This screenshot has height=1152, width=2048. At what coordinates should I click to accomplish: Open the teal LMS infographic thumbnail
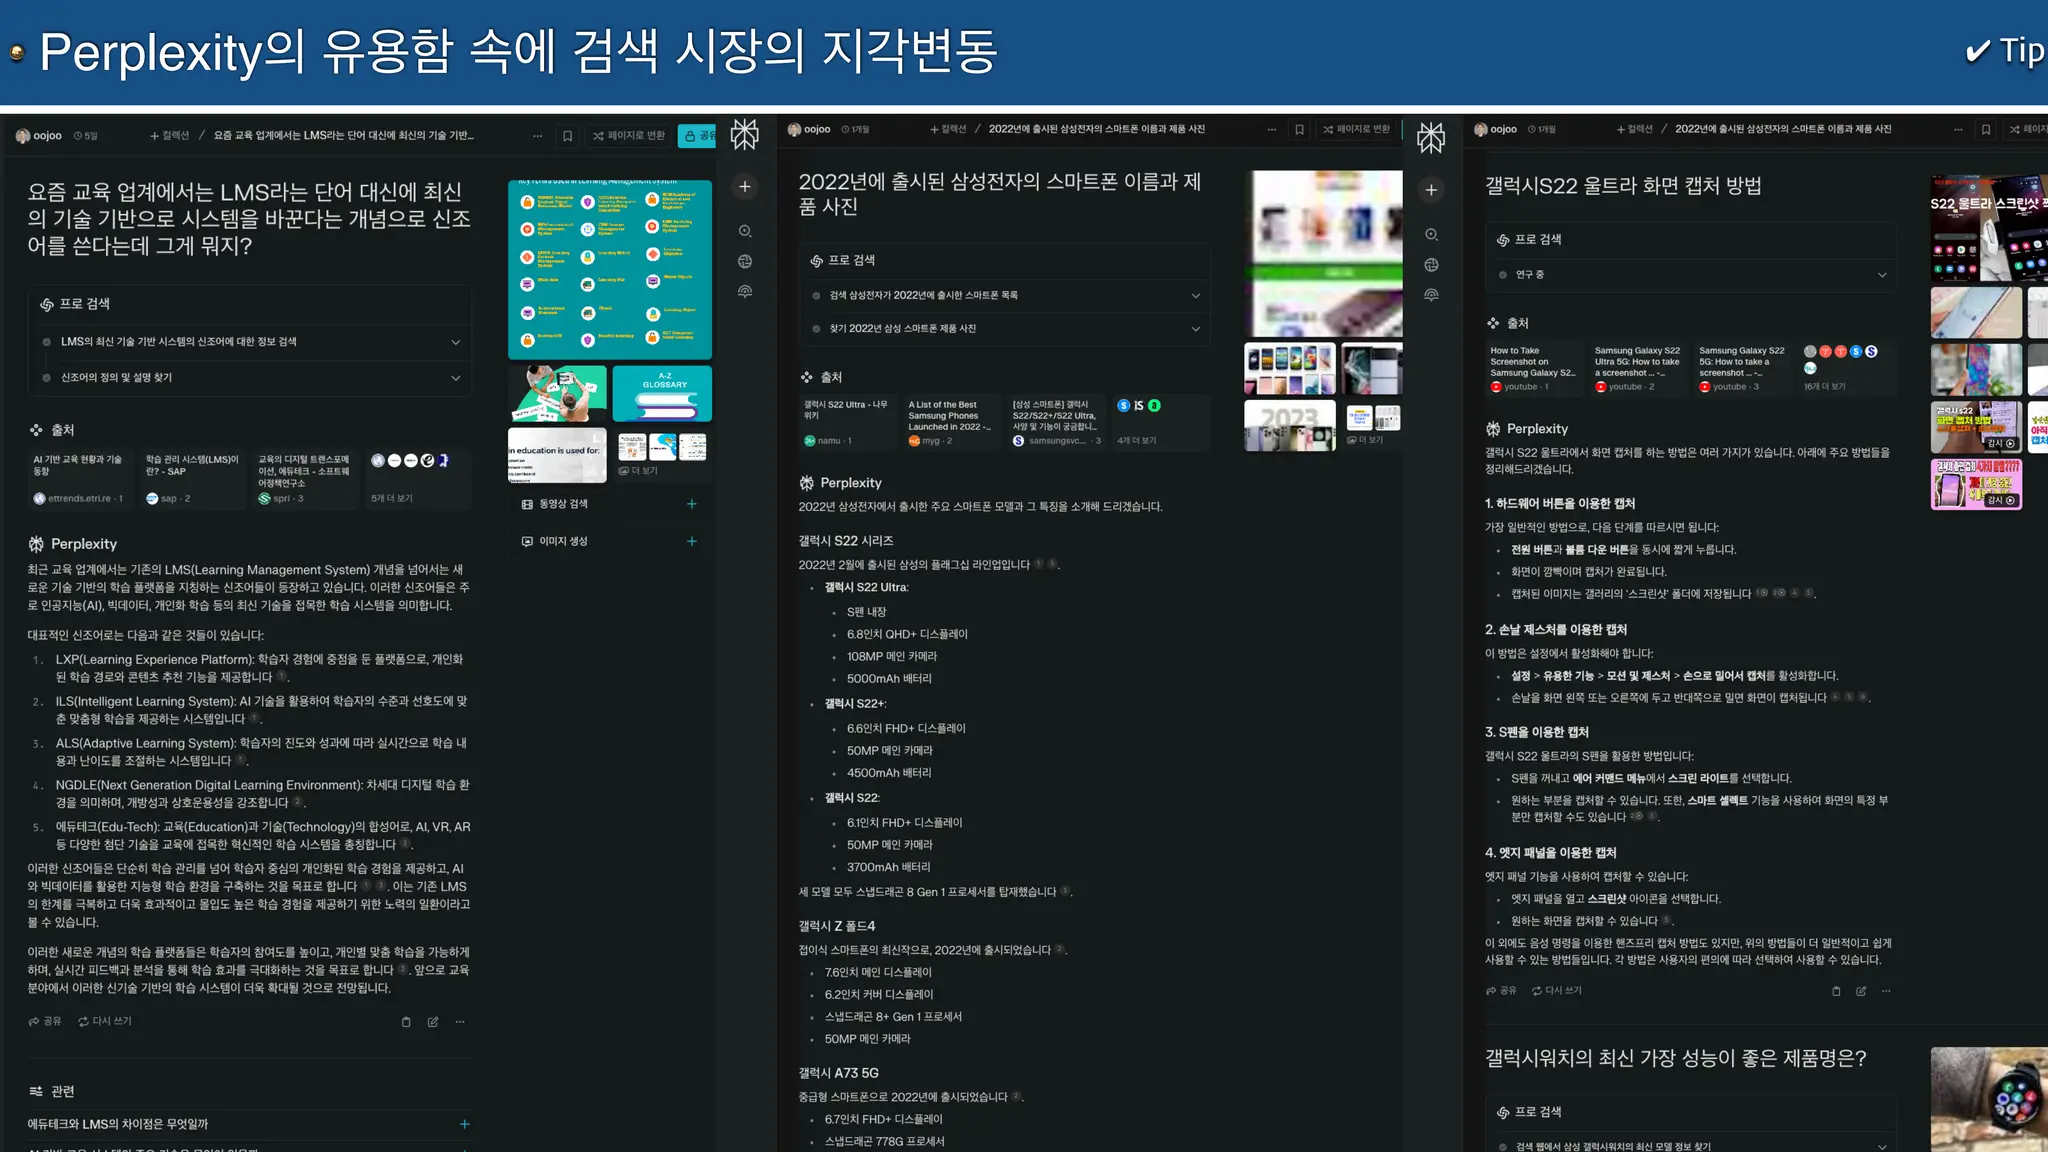[610, 270]
